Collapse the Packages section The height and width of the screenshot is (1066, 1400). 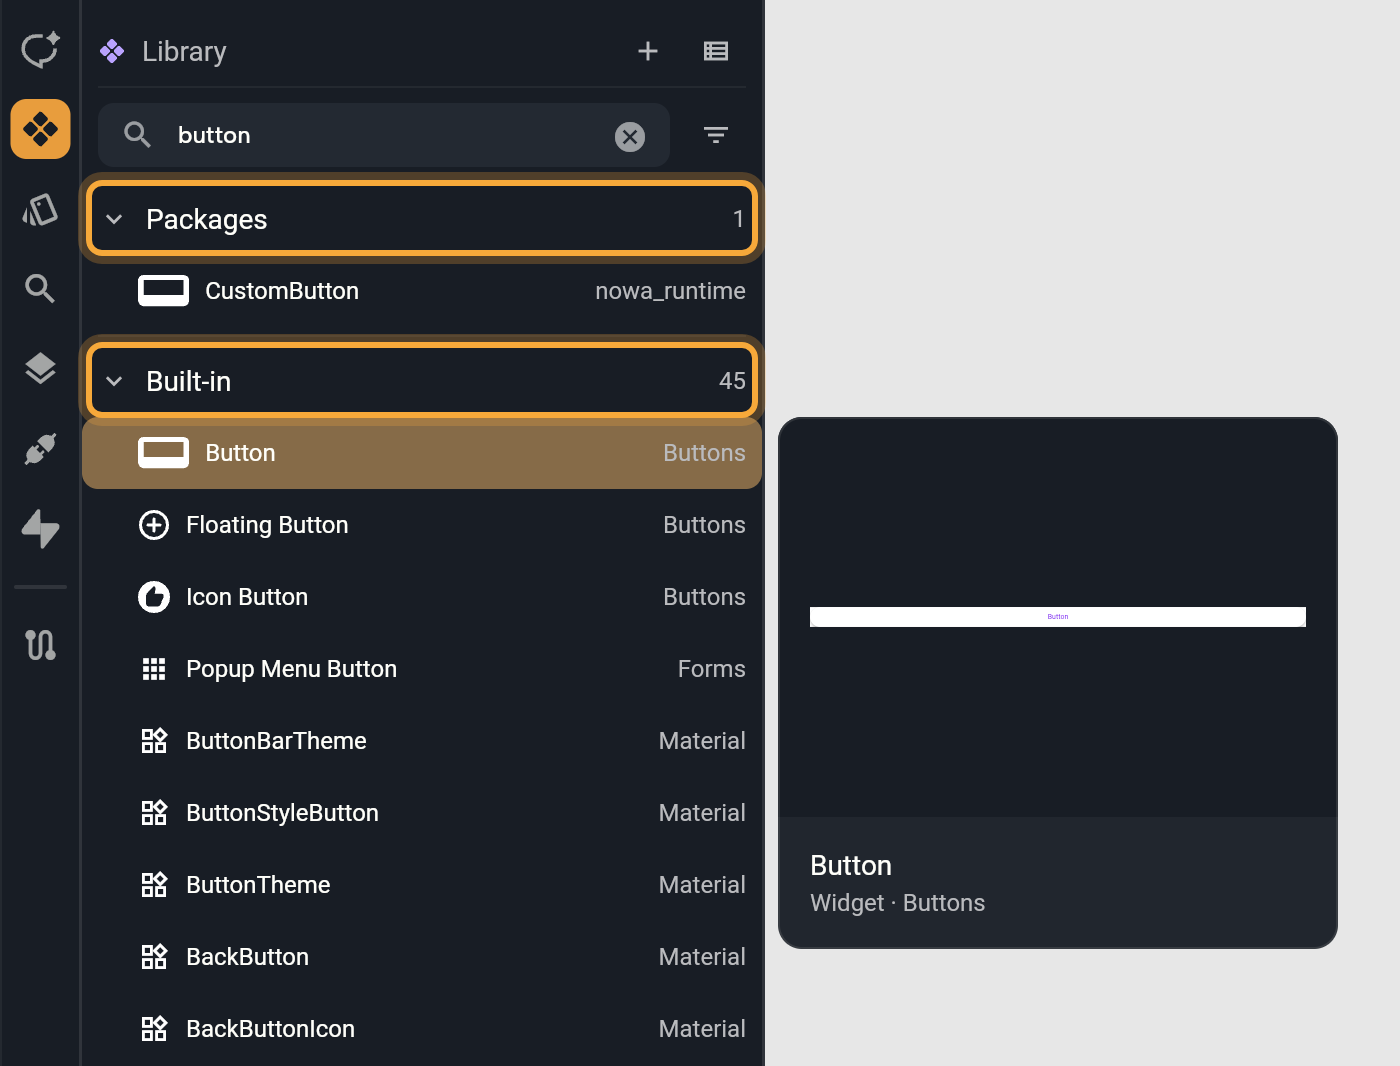(114, 219)
